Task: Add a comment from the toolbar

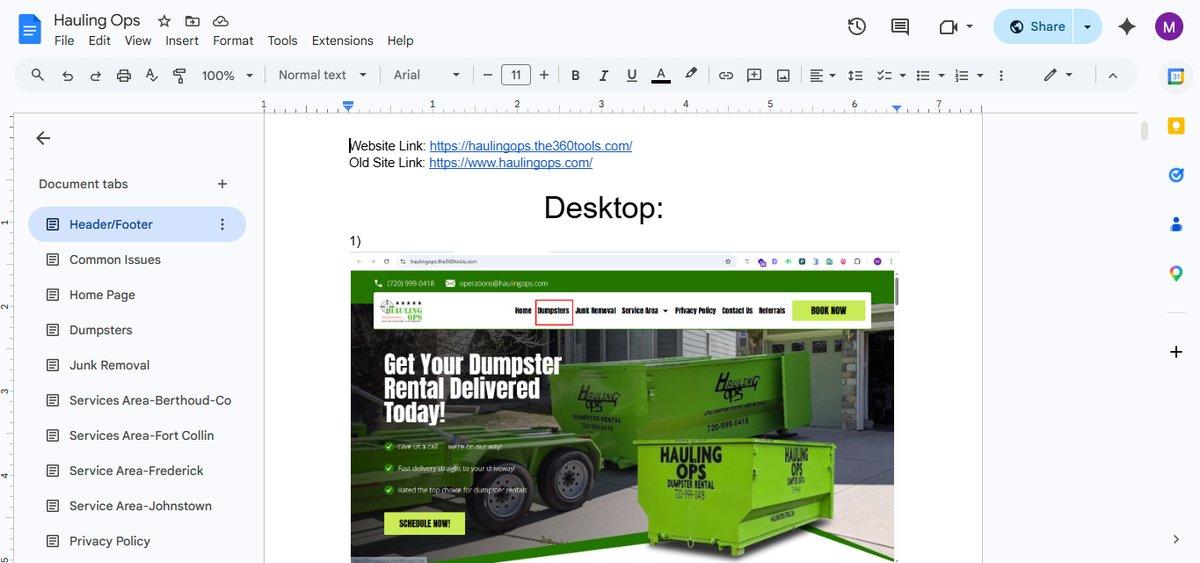Action: coord(754,75)
